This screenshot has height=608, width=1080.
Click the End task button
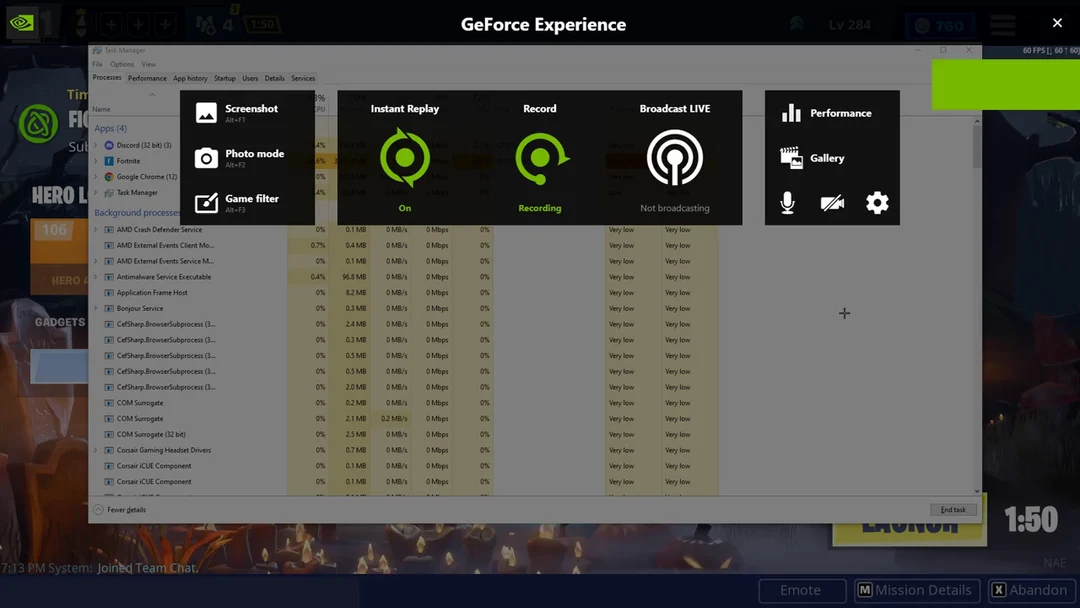point(953,510)
